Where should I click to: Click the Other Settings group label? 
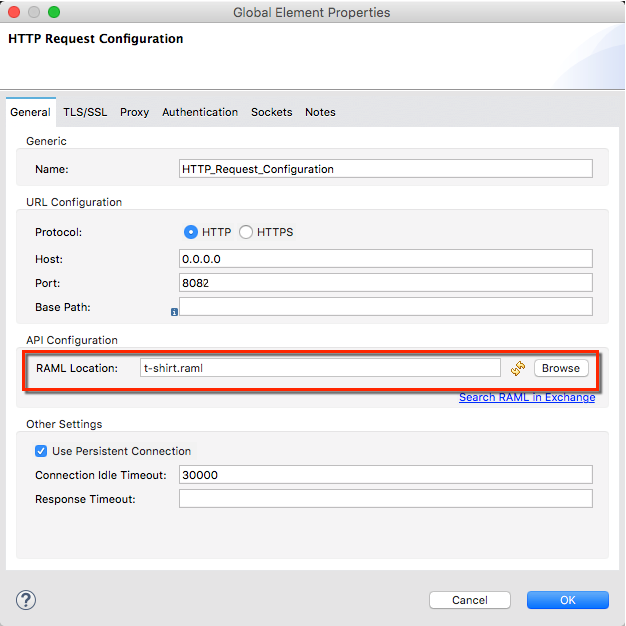pyautogui.click(x=64, y=424)
